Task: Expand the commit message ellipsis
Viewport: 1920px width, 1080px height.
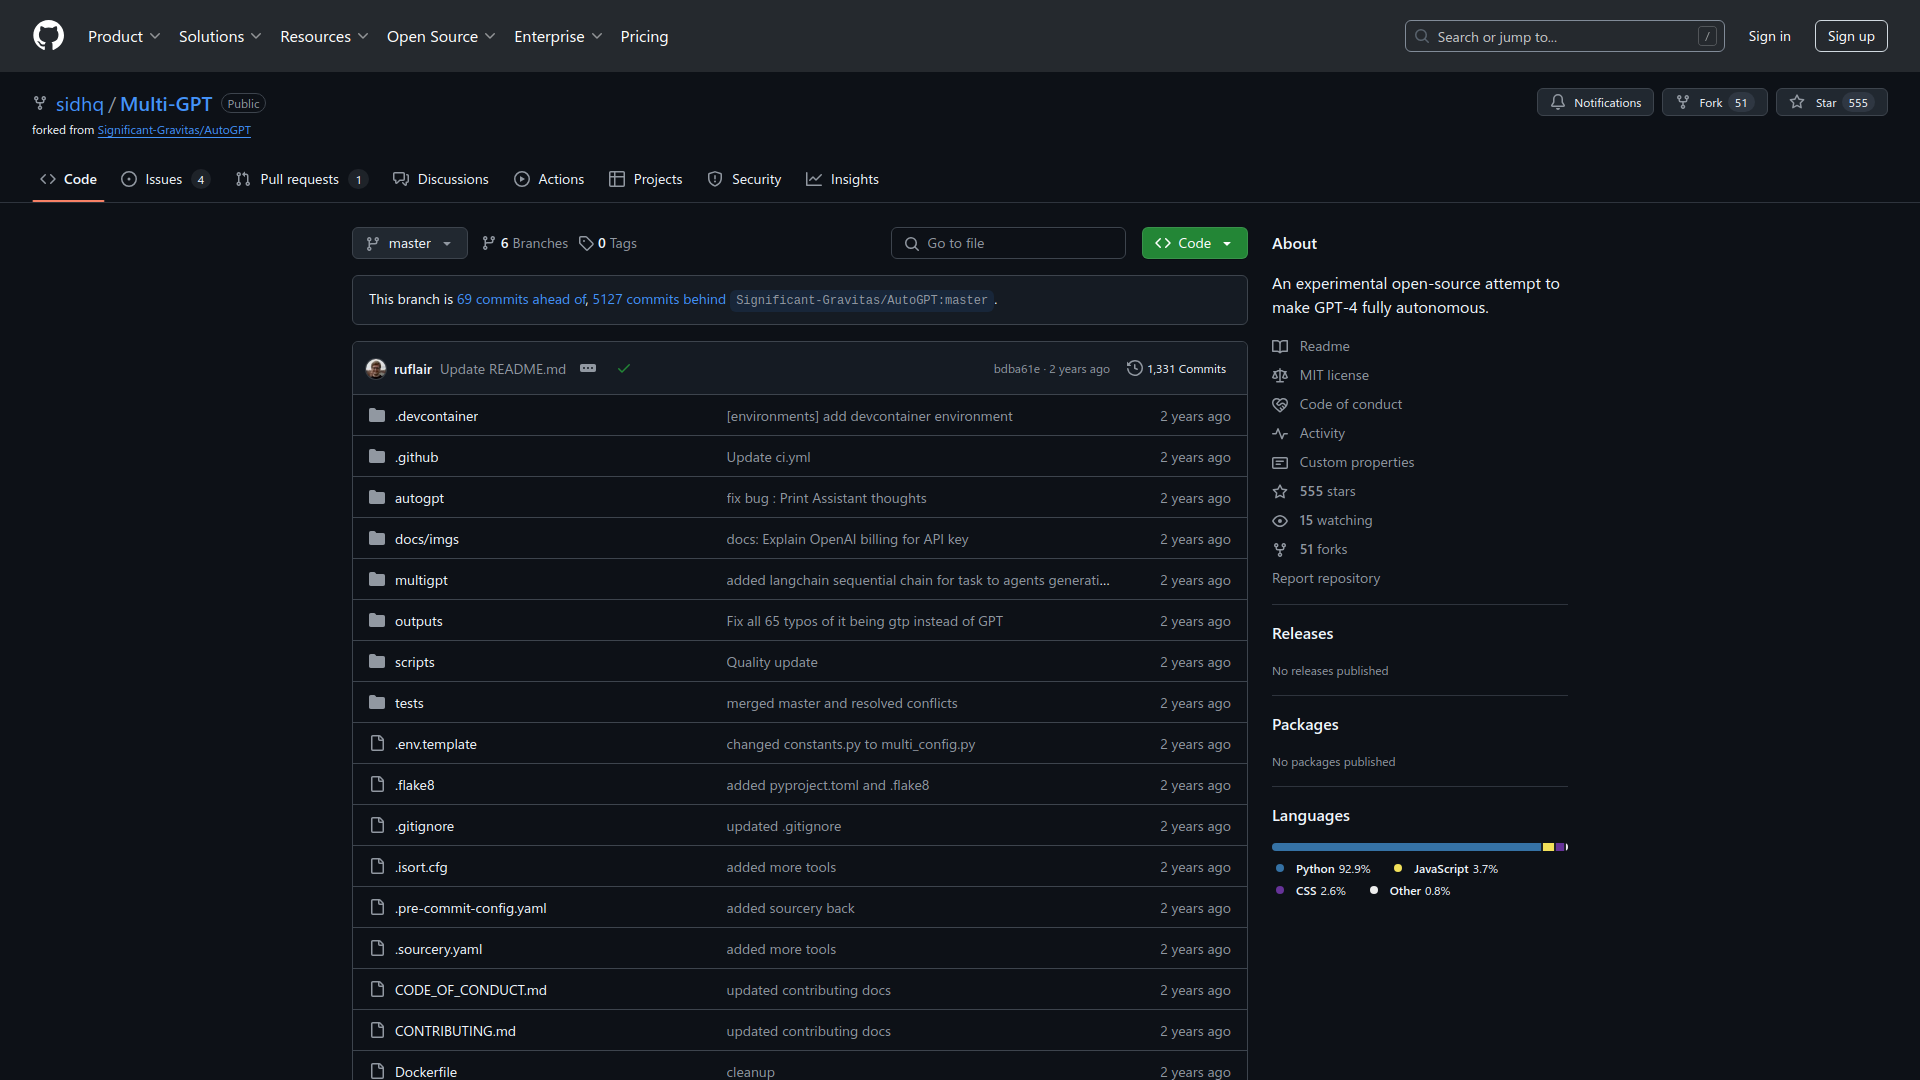Action: tap(588, 368)
